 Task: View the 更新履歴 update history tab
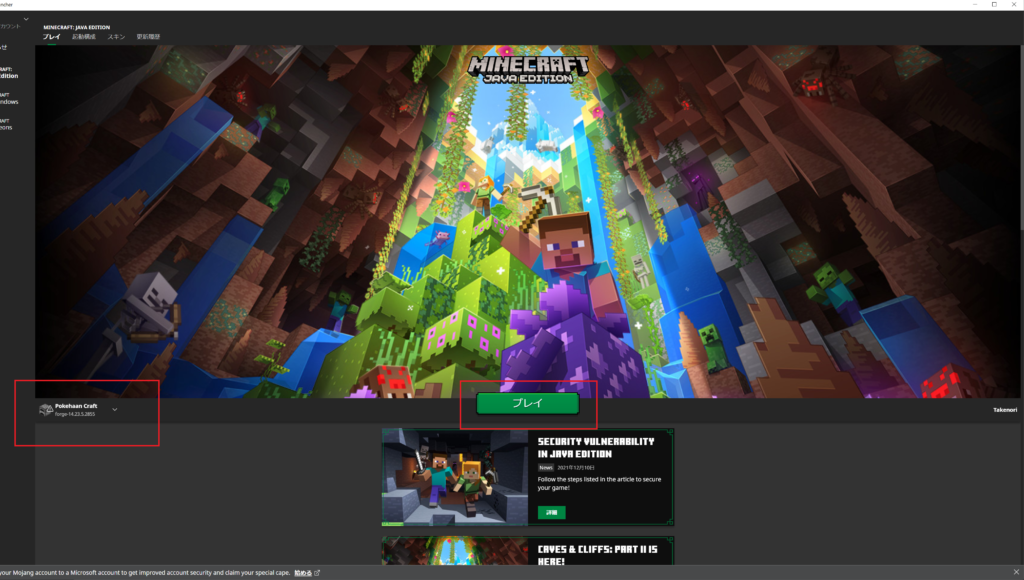coord(147,36)
